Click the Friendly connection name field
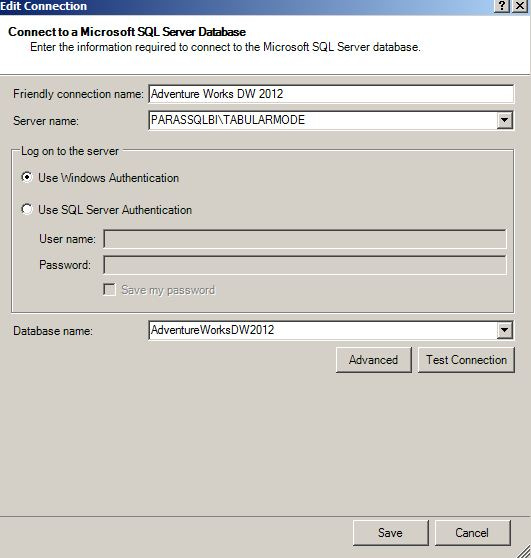The image size is (531, 558). coord(331,94)
